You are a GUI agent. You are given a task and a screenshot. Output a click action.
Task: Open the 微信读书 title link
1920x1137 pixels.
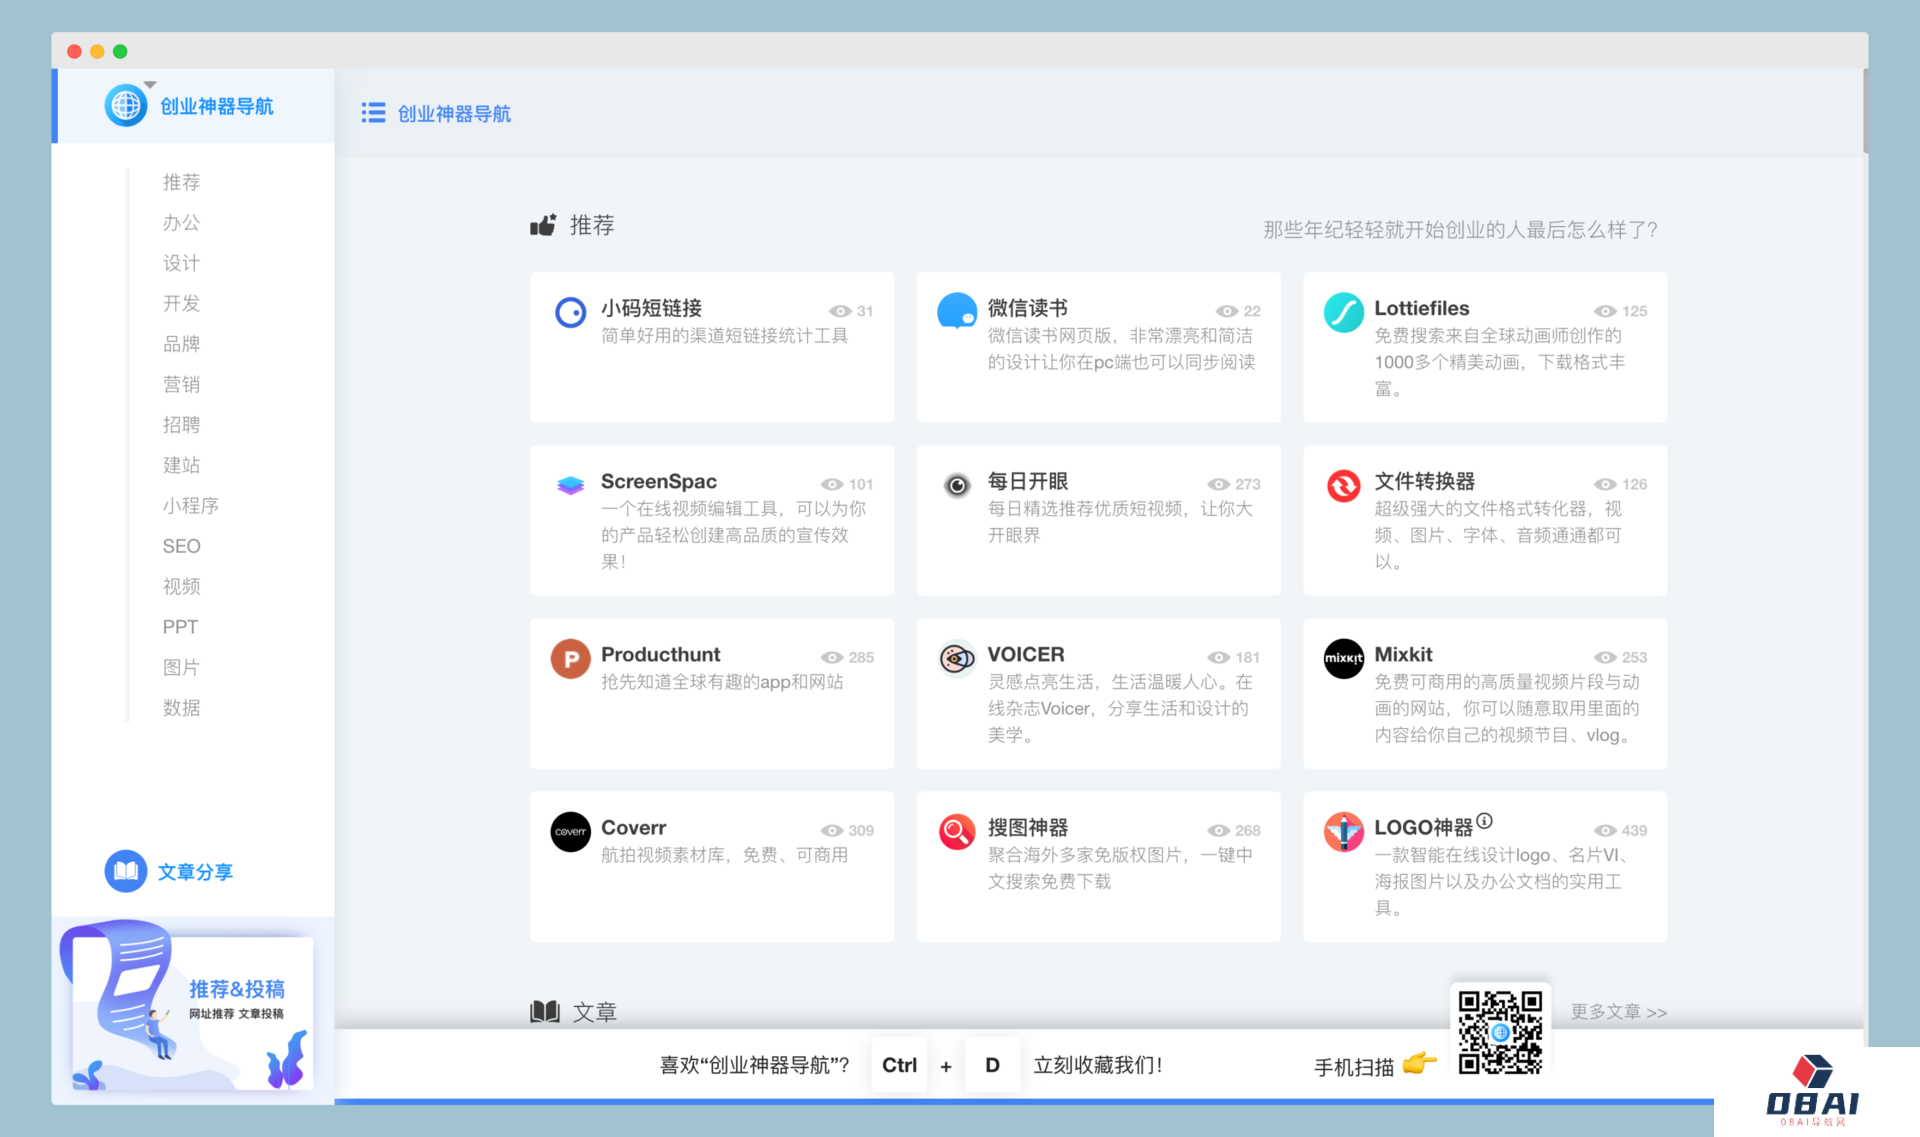[x=1027, y=308]
